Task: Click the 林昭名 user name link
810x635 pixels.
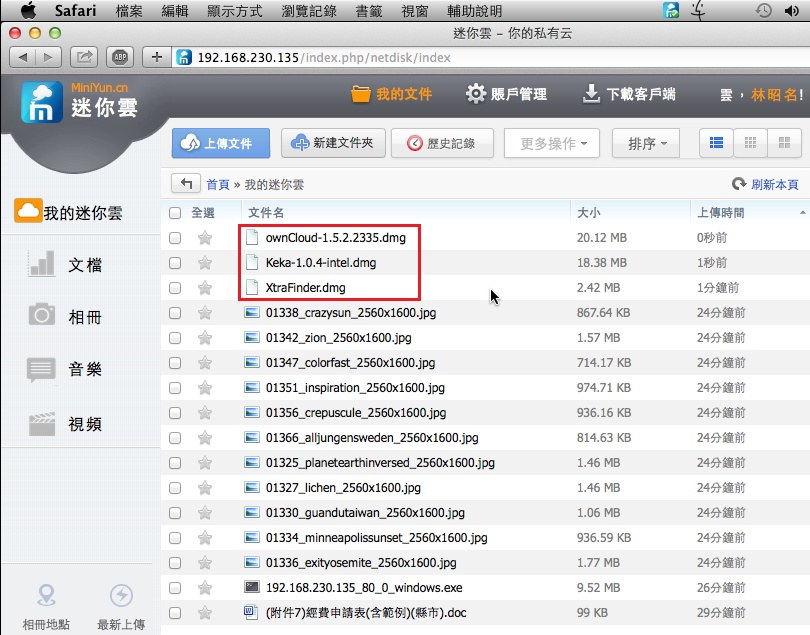Action: pyautogui.click(x=774, y=95)
